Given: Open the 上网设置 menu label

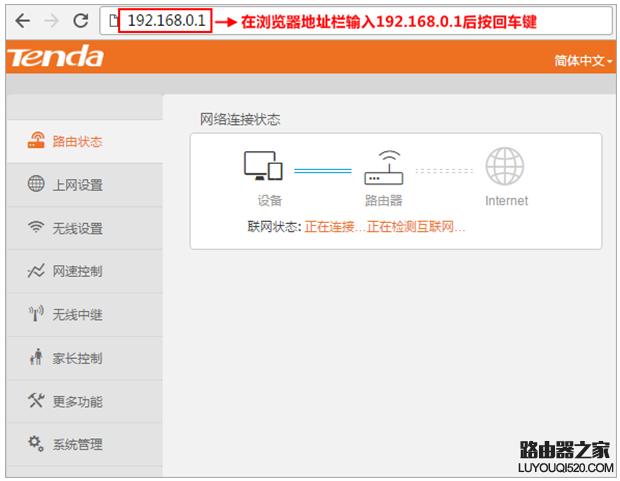Looking at the screenshot, I should pyautogui.click(x=78, y=185).
